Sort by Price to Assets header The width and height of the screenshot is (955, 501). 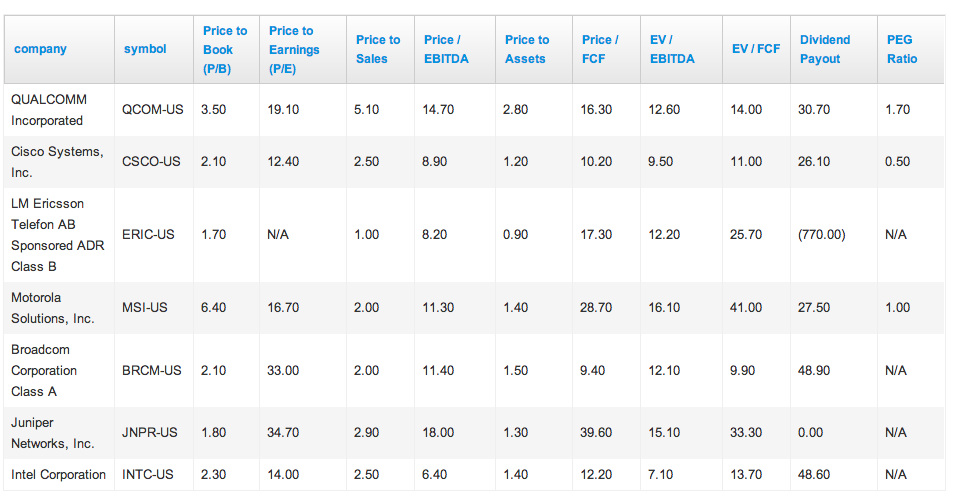point(527,49)
